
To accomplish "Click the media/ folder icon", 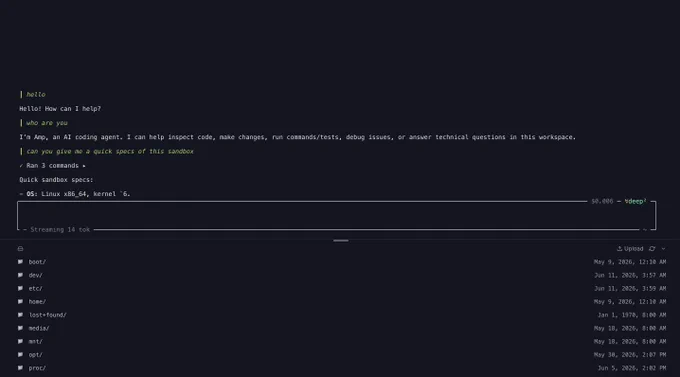I will click(20, 328).
